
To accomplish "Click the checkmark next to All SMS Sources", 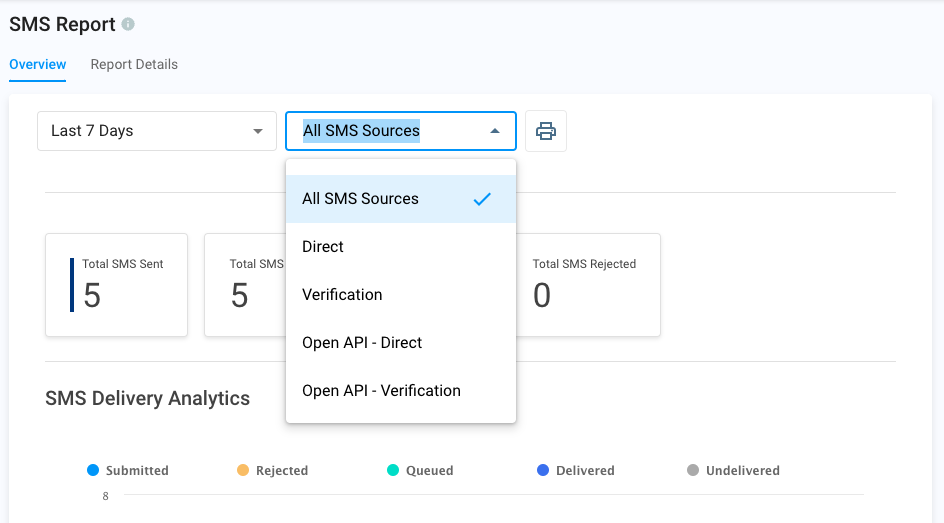I will (482, 199).
